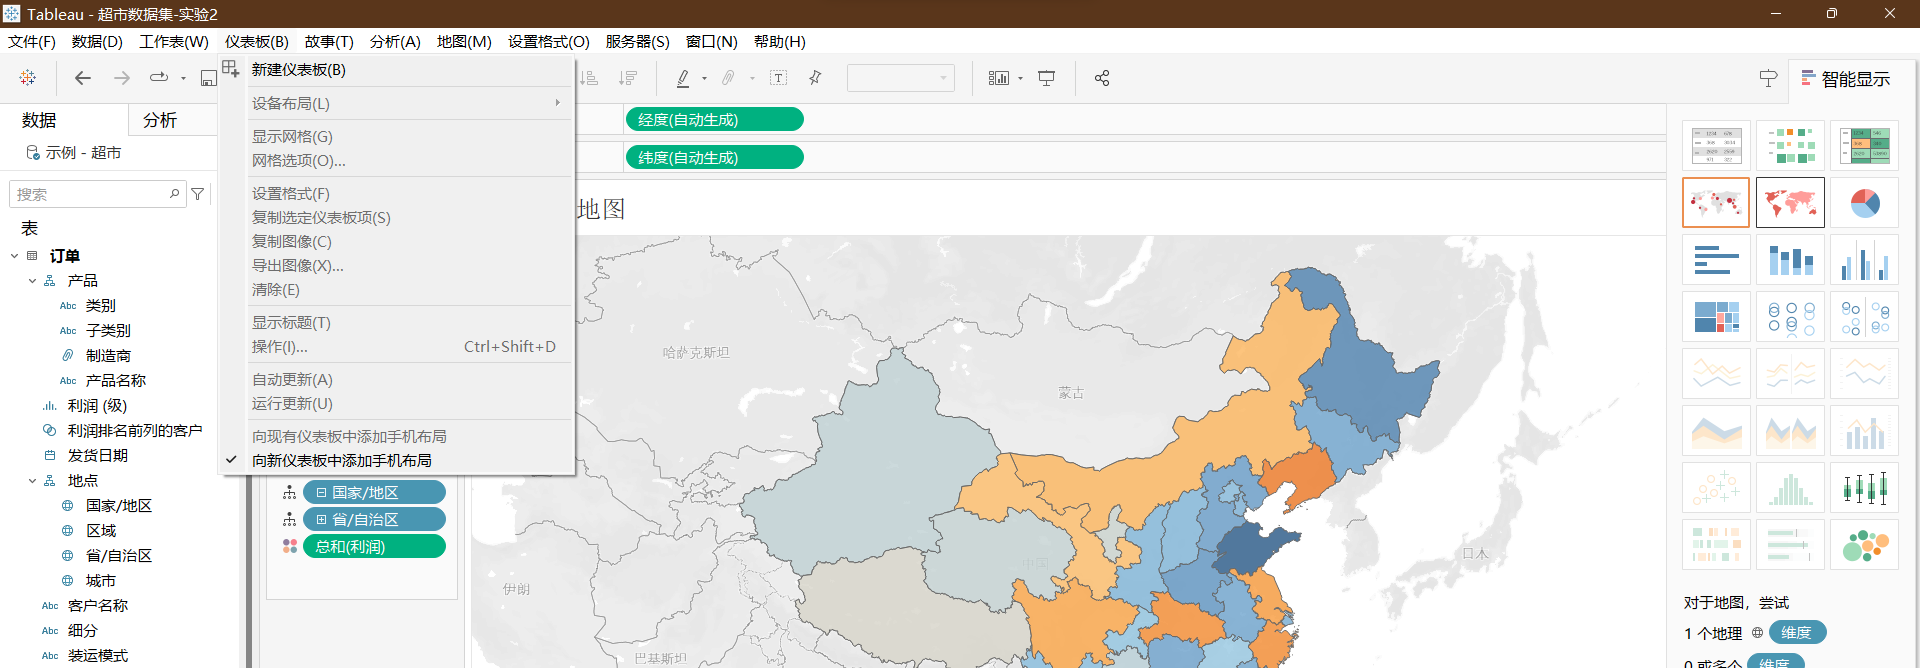Screen dimensions: 1920x668
Task: Click the highlight pen icon
Action: pos(683,77)
